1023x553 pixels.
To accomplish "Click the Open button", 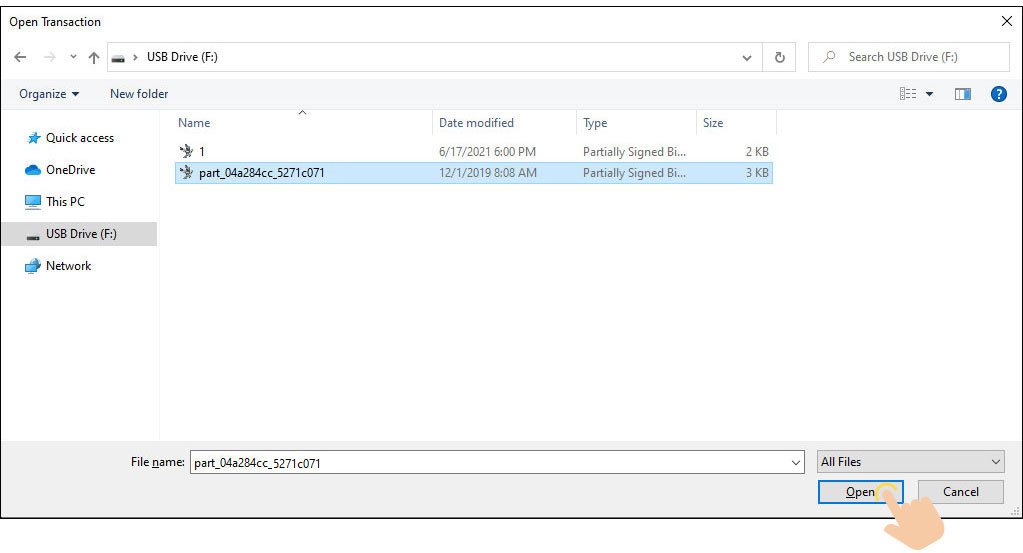I will [860, 492].
